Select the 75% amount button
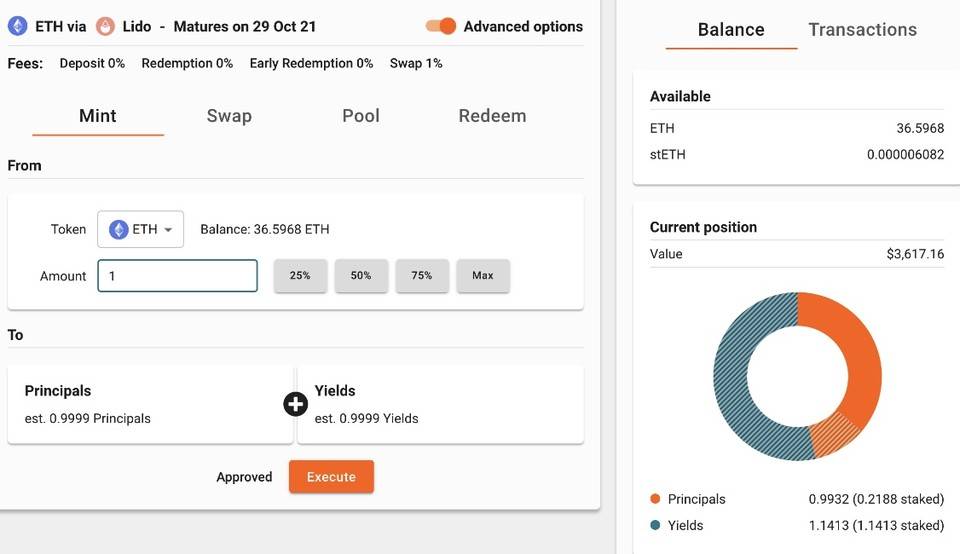 pos(422,275)
